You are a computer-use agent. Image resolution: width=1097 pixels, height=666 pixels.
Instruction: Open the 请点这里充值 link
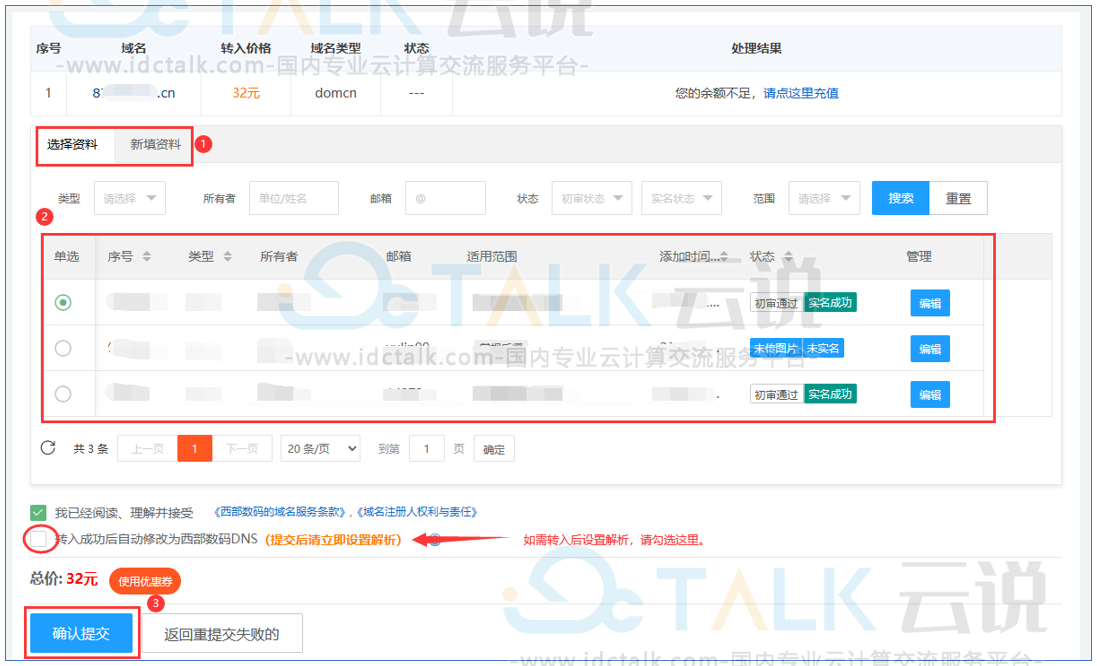click(x=800, y=93)
